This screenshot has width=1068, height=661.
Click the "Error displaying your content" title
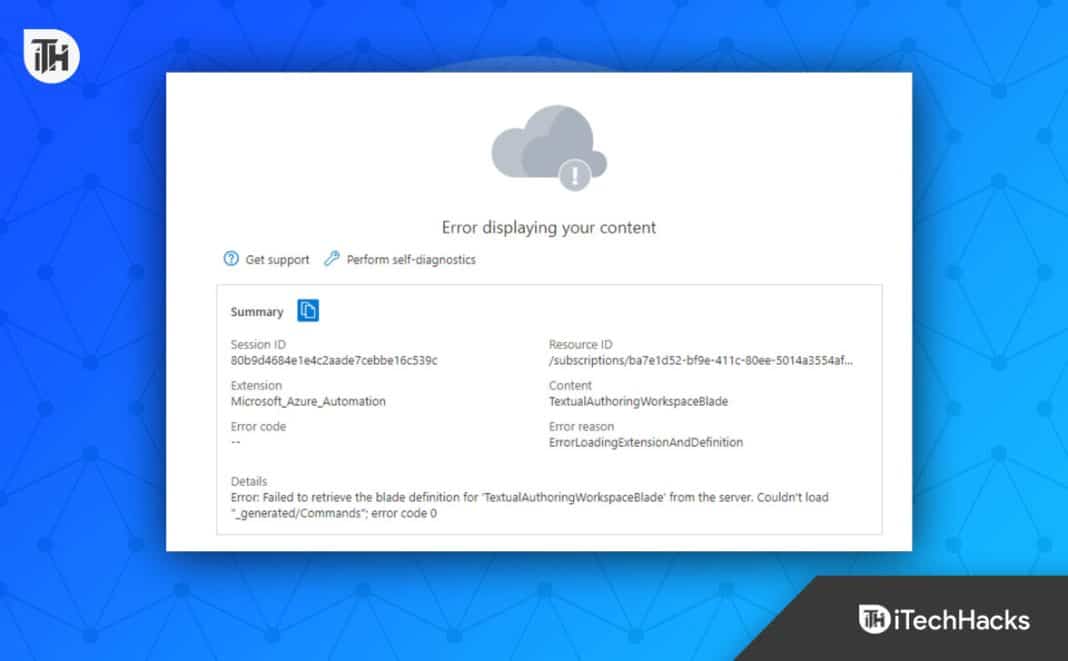point(549,227)
